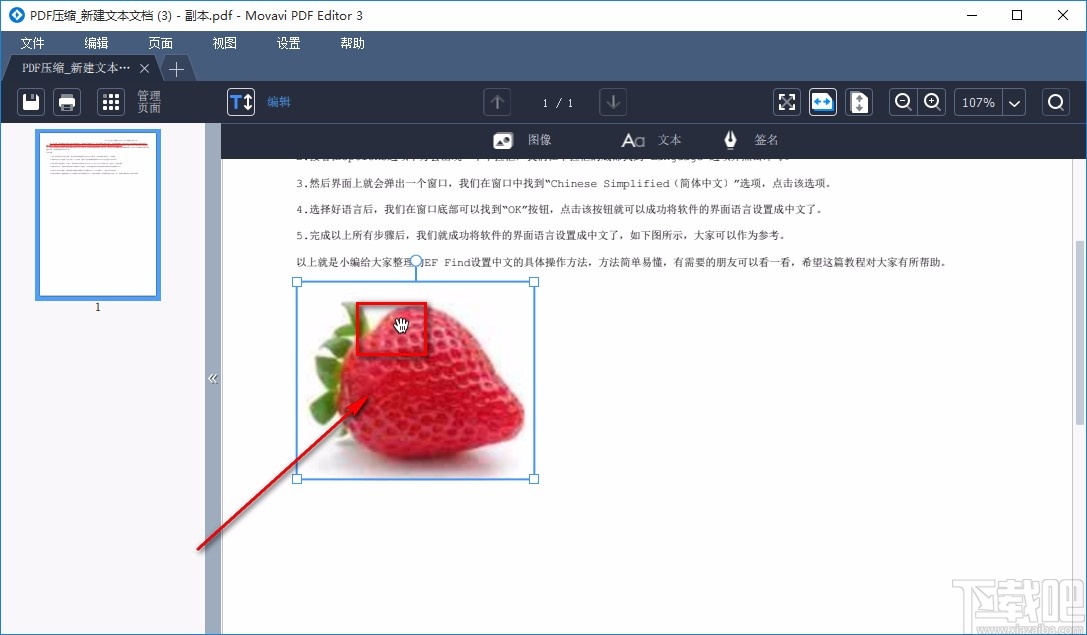Go to next page with down arrow
This screenshot has height=635, width=1087.
click(612, 101)
